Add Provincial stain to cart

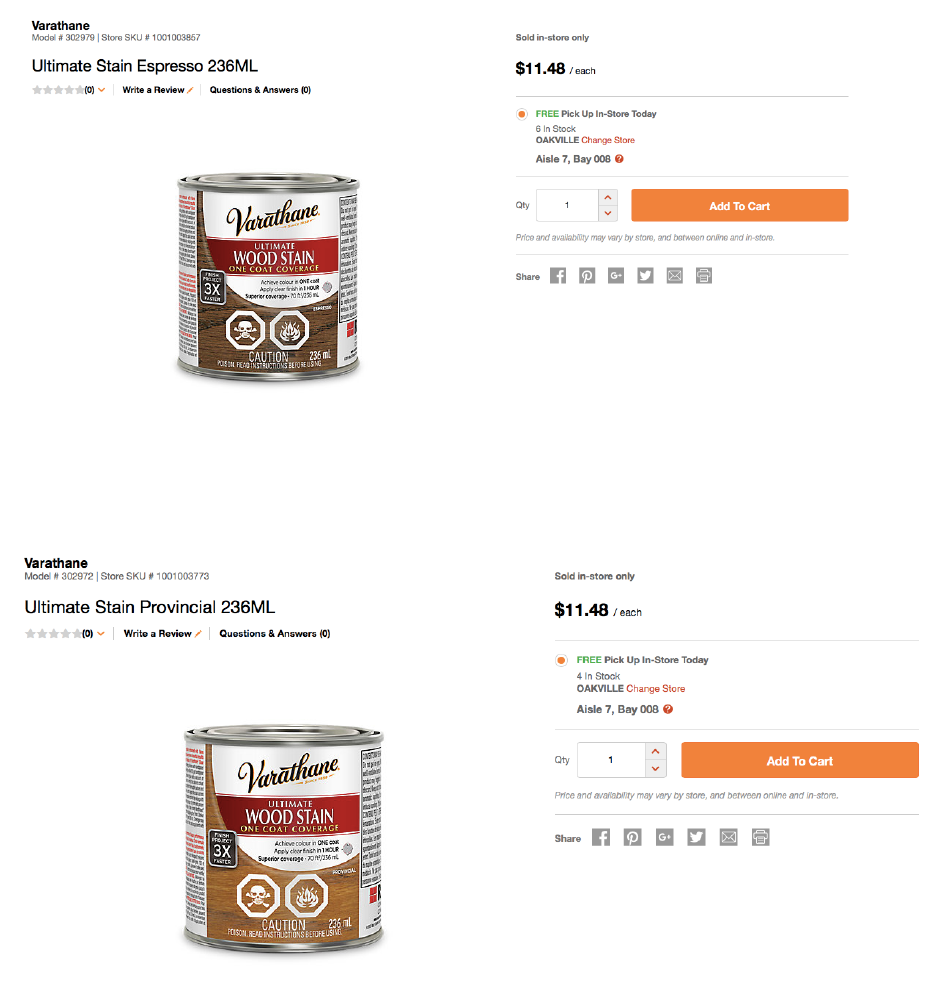[x=800, y=760]
